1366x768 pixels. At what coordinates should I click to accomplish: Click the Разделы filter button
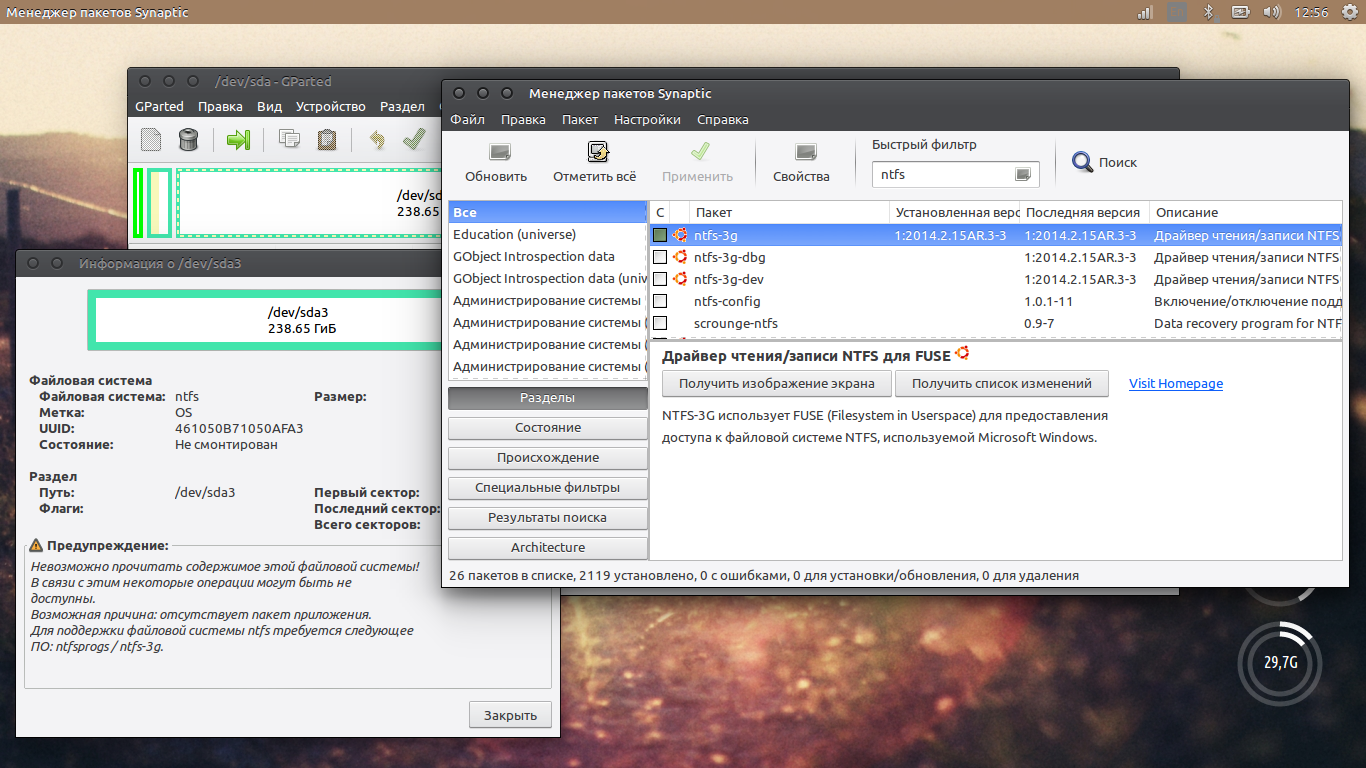(x=548, y=398)
